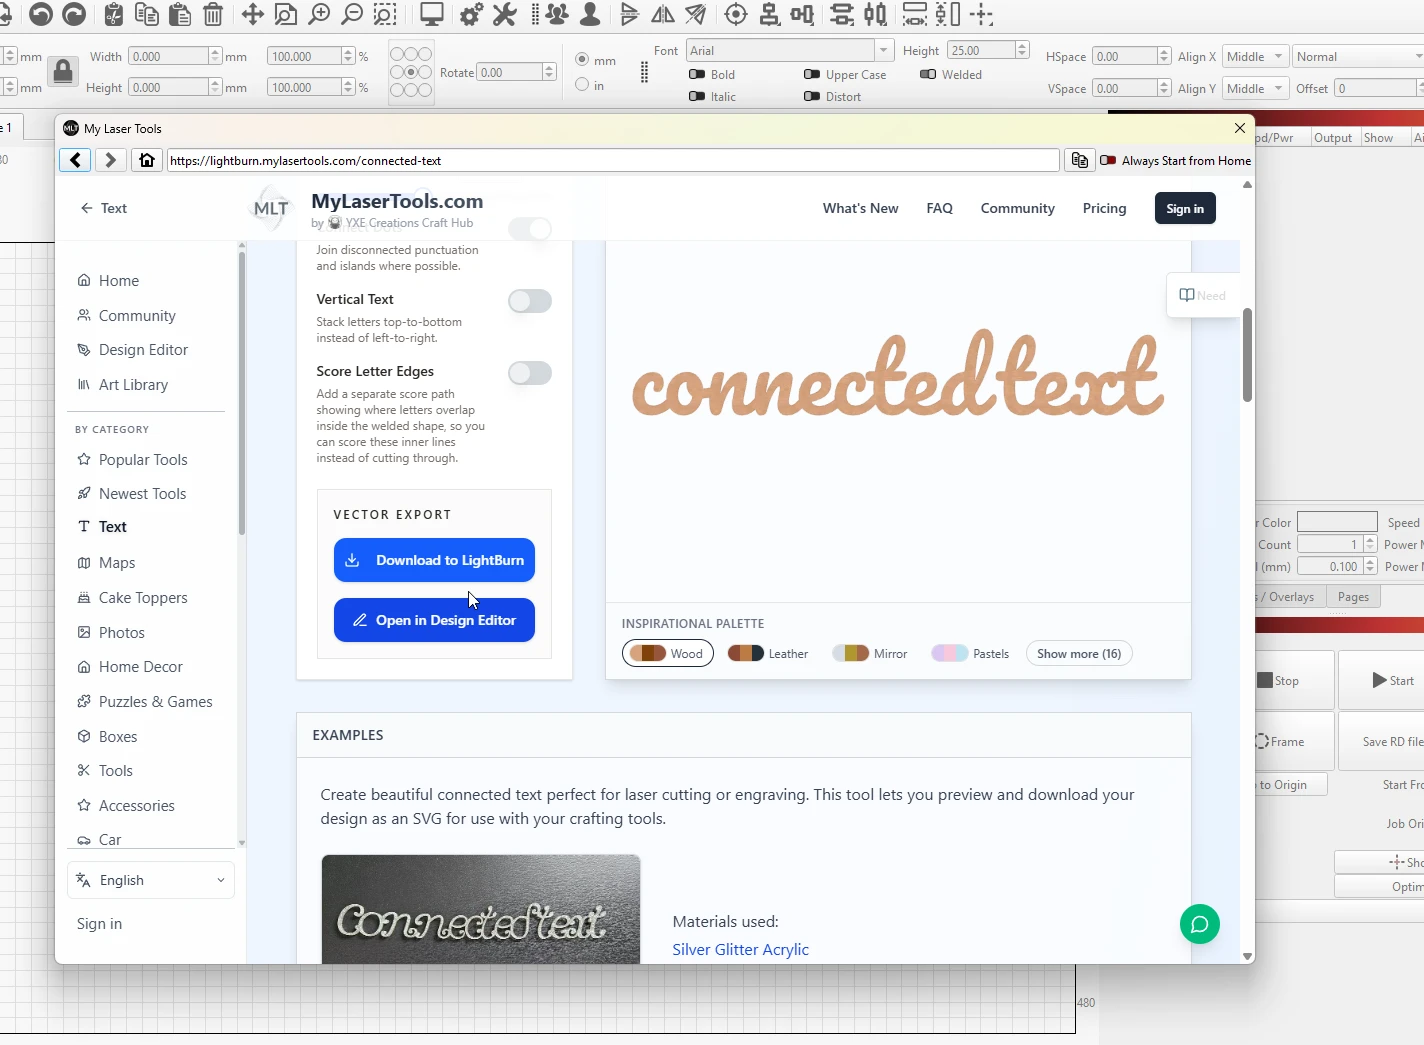Toggle the Upper Case switch
This screenshot has width=1424, height=1045.
coord(812,74)
